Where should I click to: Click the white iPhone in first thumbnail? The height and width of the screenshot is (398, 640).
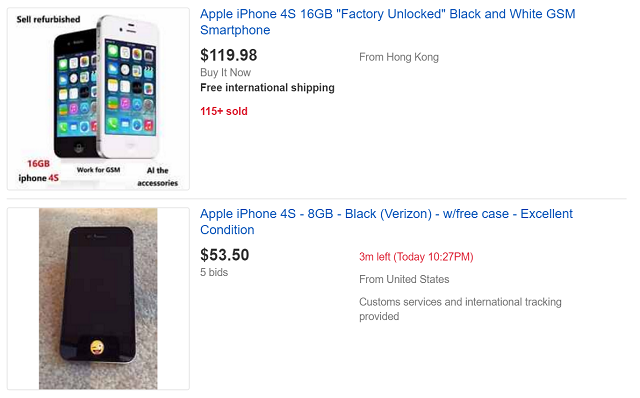[129, 87]
